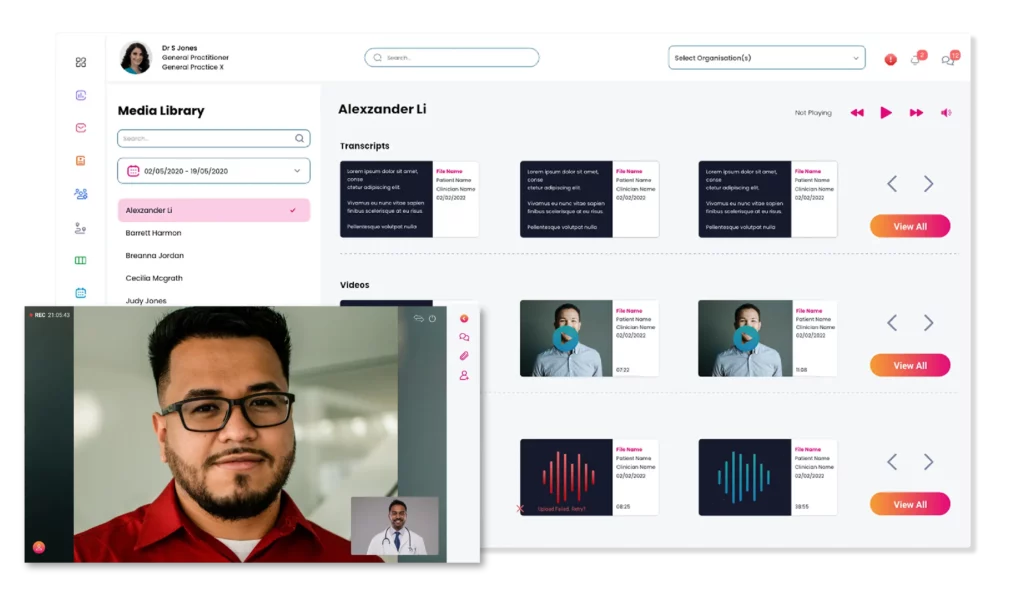1024x598 pixels.
Task: Click 'Upload Failed. Retry?' on red audio card
Action: [x=562, y=509]
